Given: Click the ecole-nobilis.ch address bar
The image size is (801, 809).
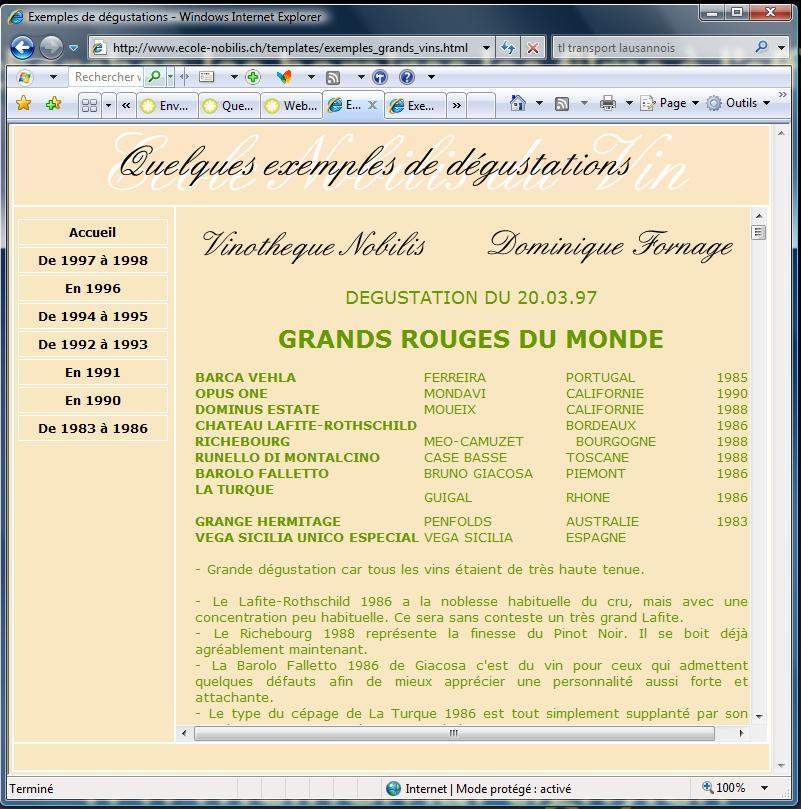Looking at the screenshot, I should [x=291, y=48].
